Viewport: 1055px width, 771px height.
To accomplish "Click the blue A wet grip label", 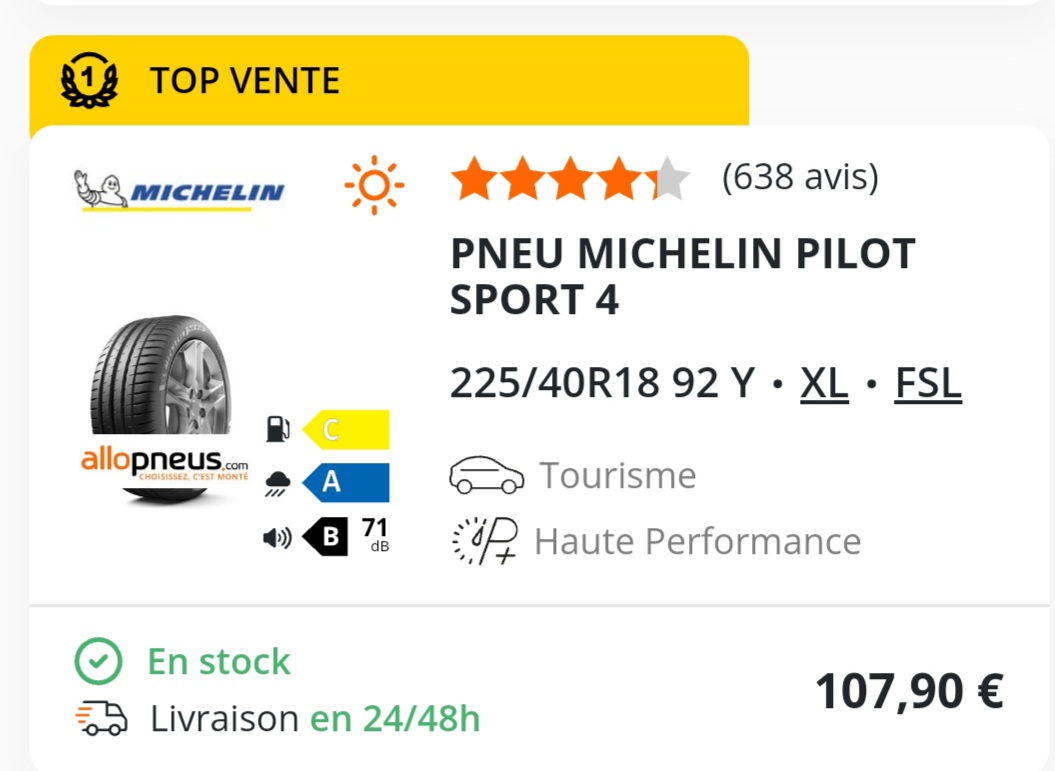I will (x=346, y=482).
